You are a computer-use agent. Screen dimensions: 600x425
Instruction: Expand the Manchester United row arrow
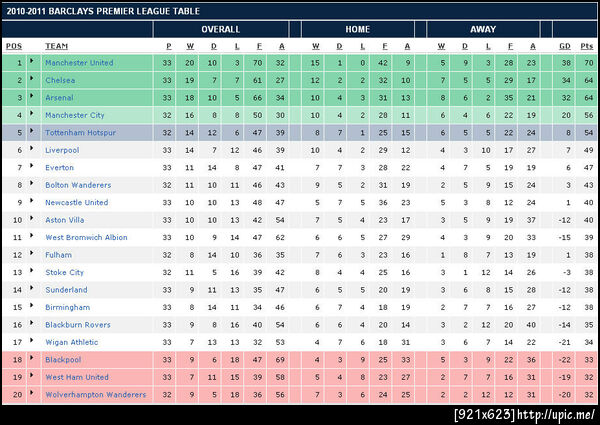tap(32, 63)
